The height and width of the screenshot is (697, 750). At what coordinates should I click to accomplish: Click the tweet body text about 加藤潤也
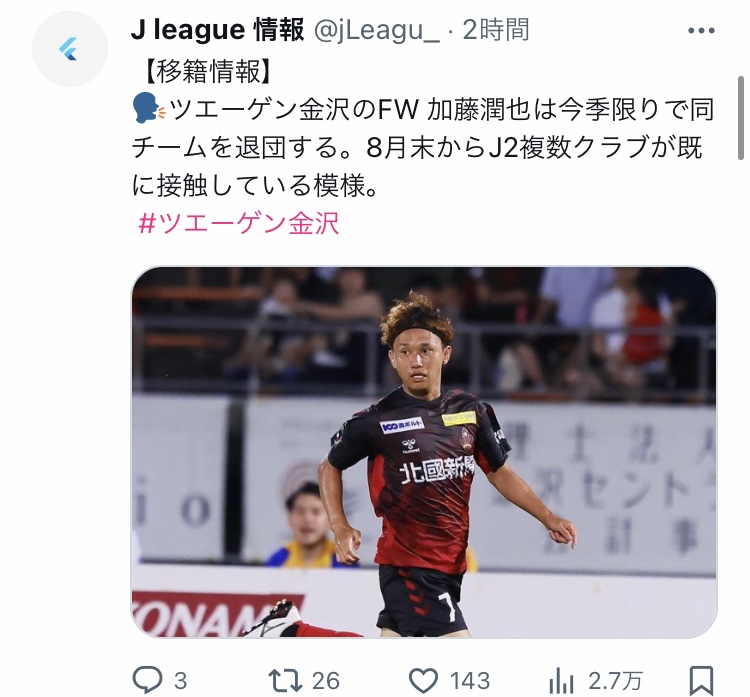click(423, 148)
